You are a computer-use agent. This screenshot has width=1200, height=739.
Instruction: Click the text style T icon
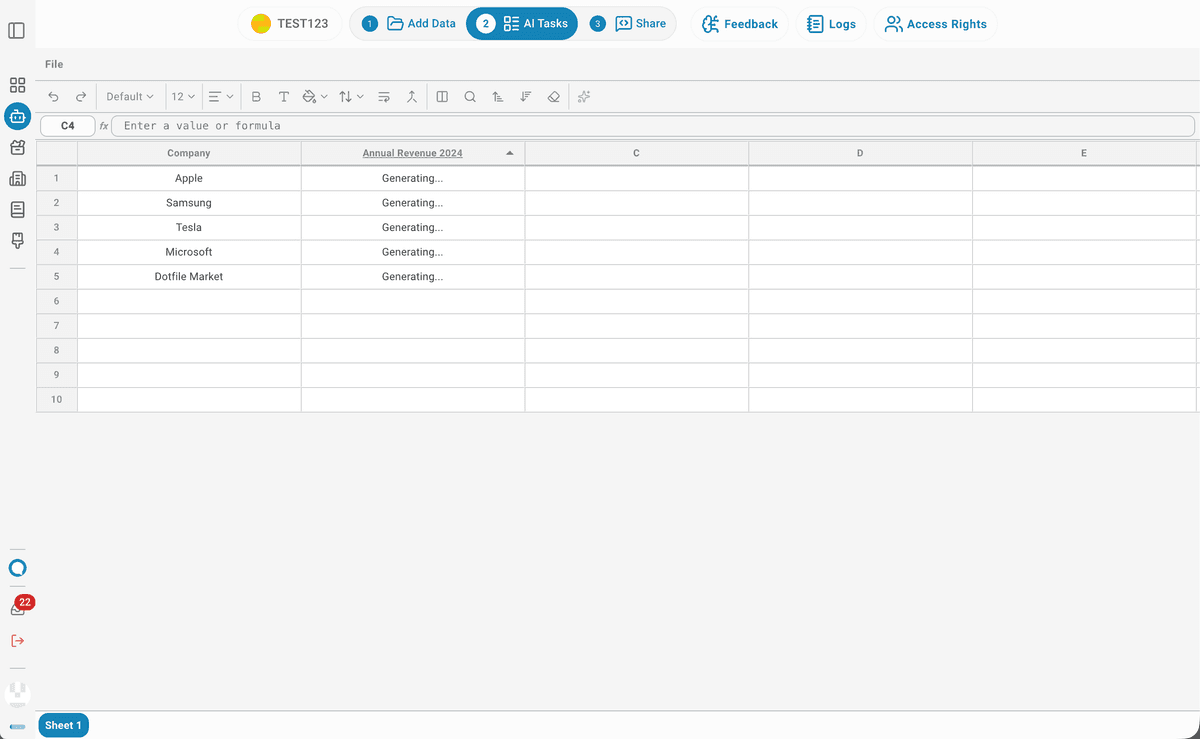[284, 97]
